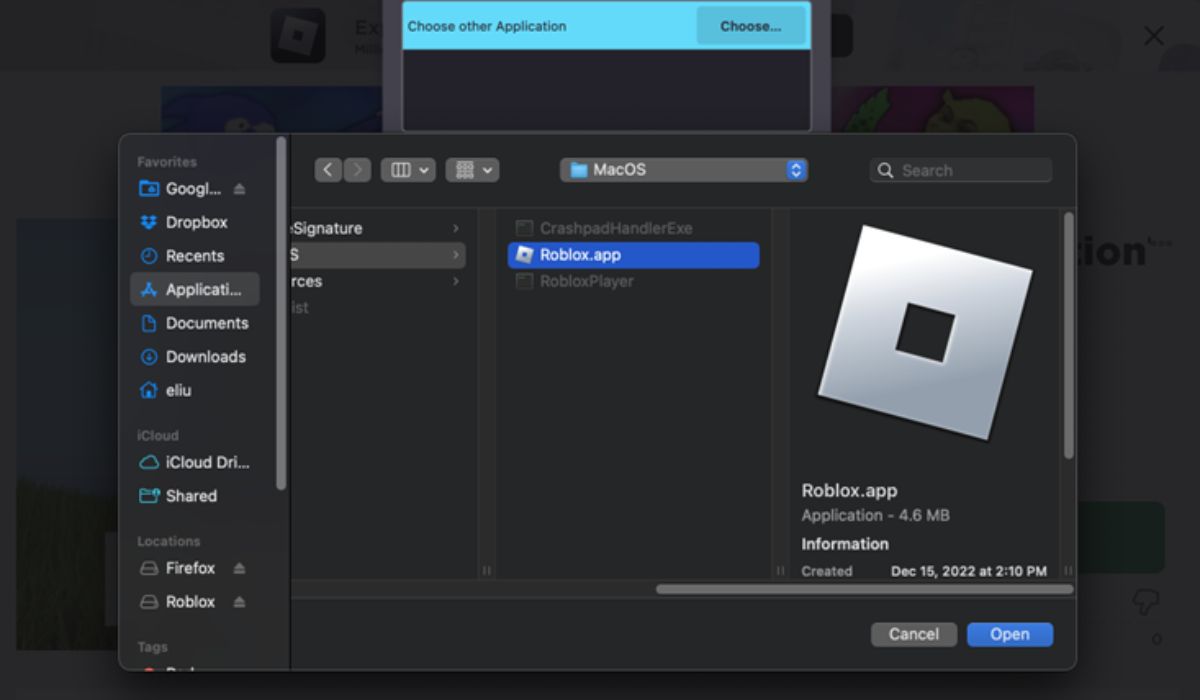The image size is (1200, 700).
Task: Go forward with the right arrow button
Action: [x=358, y=170]
